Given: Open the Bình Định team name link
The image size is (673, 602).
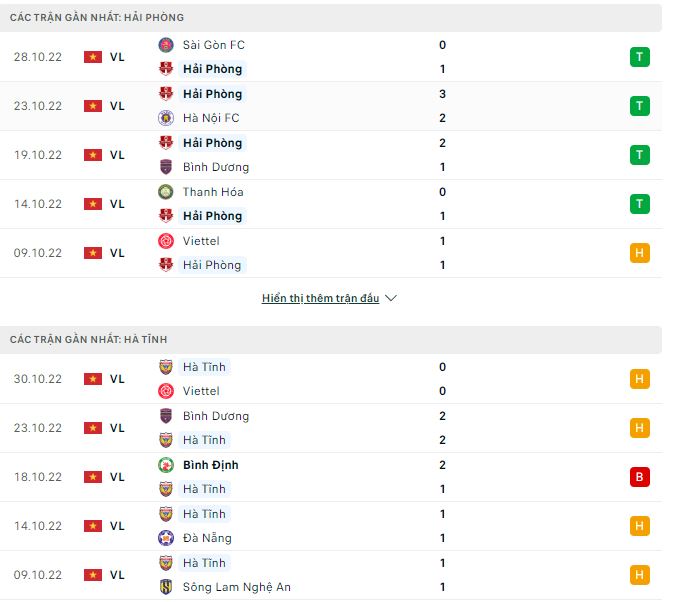Looking at the screenshot, I should tap(210, 465).
